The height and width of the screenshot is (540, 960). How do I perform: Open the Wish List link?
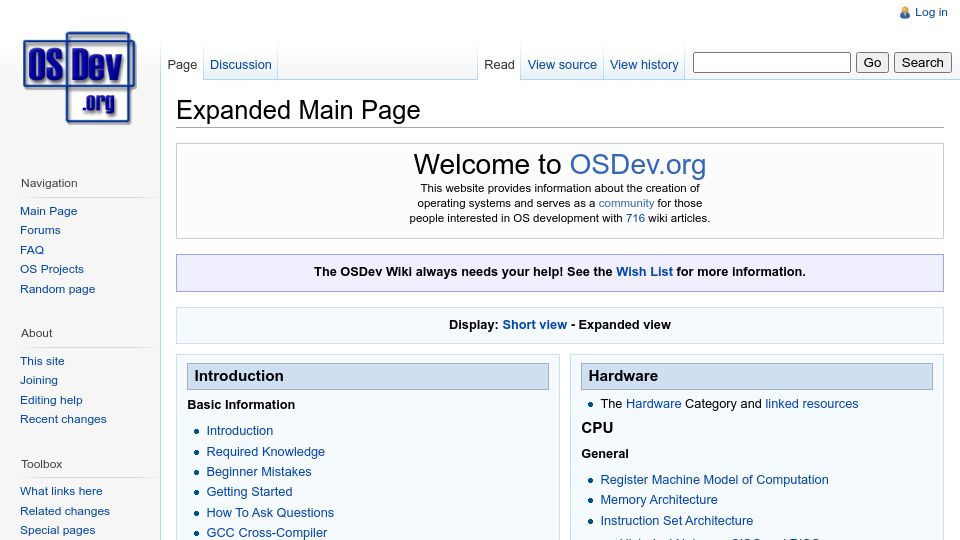(x=644, y=272)
